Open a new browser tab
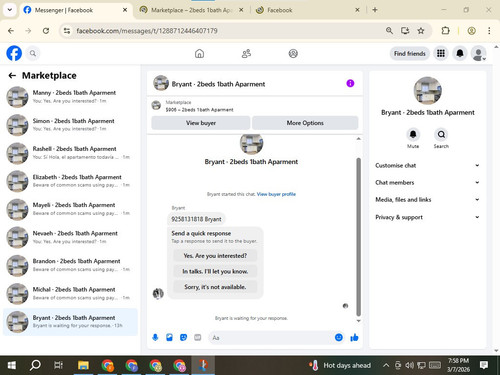The height and width of the screenshot is (375, 500). pos(375,10)
